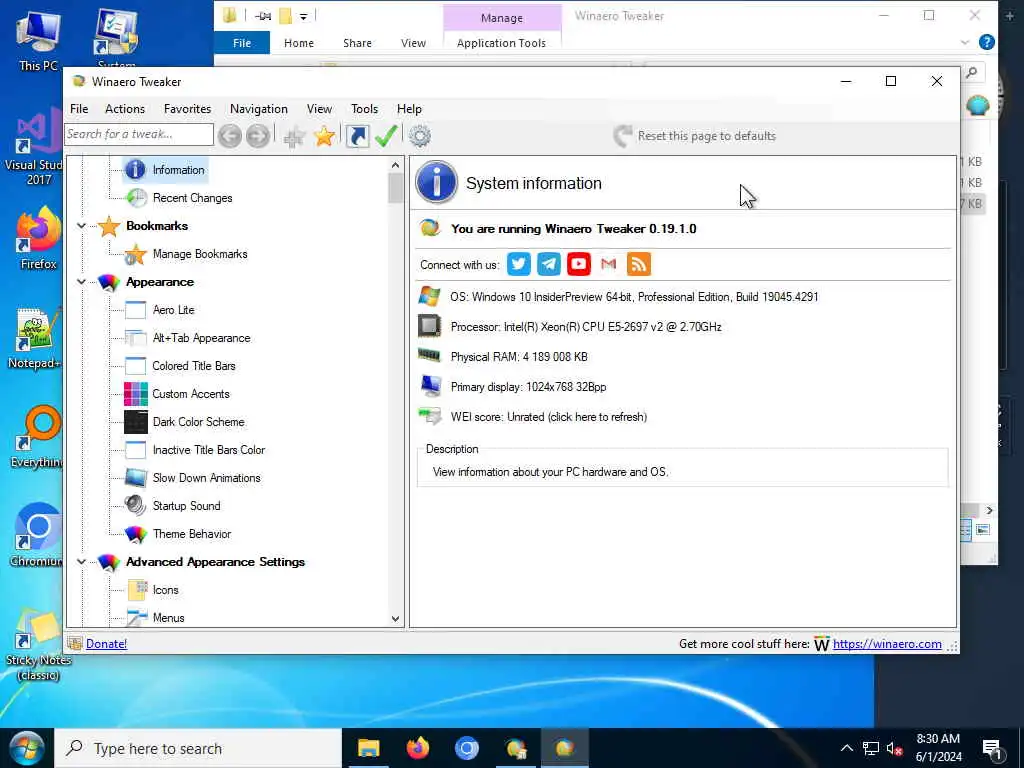Image resolution: width=1024 pixels, height=768 pixels.
Task: Open the notification center icon
Action: (x=992, y=749)
